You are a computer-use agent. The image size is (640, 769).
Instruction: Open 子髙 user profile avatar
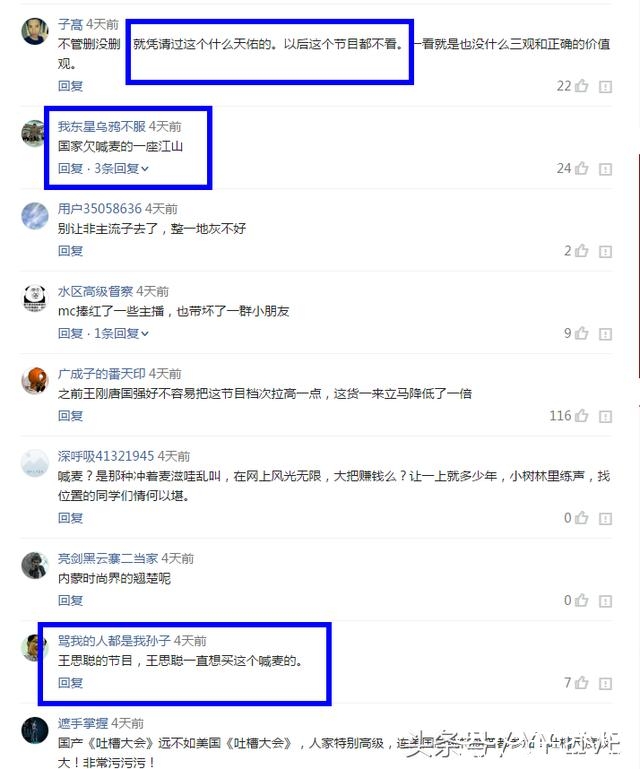(x=35, y=31)
